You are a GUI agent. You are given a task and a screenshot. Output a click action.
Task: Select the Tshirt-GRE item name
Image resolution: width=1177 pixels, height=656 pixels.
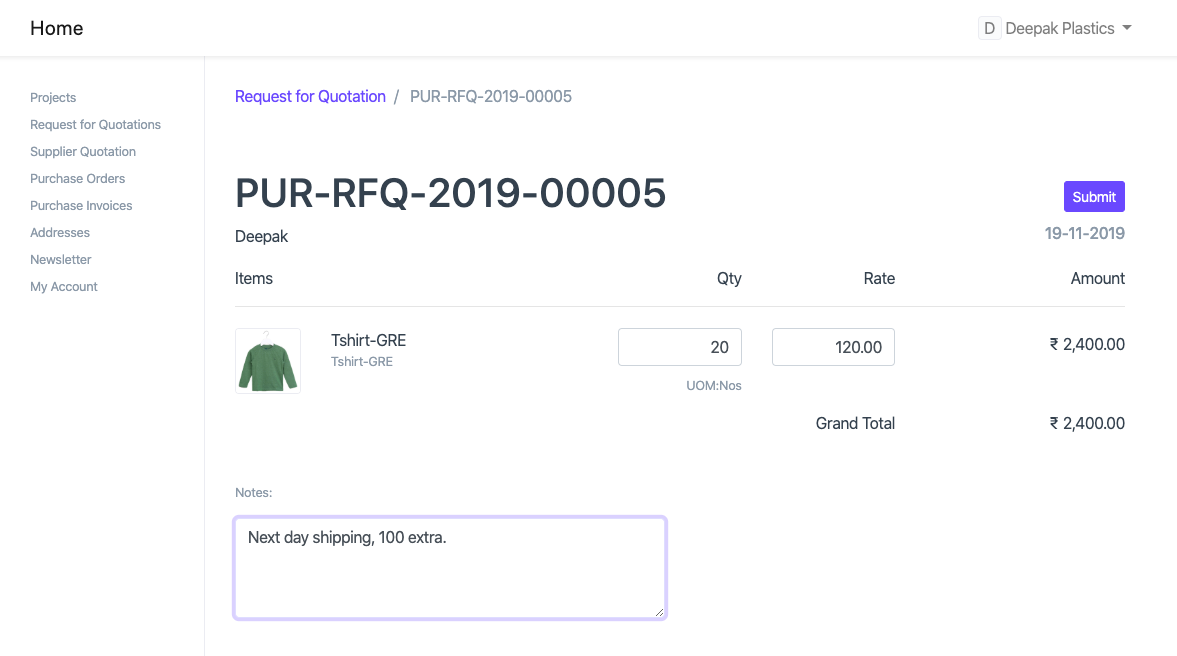pos(368,340)
